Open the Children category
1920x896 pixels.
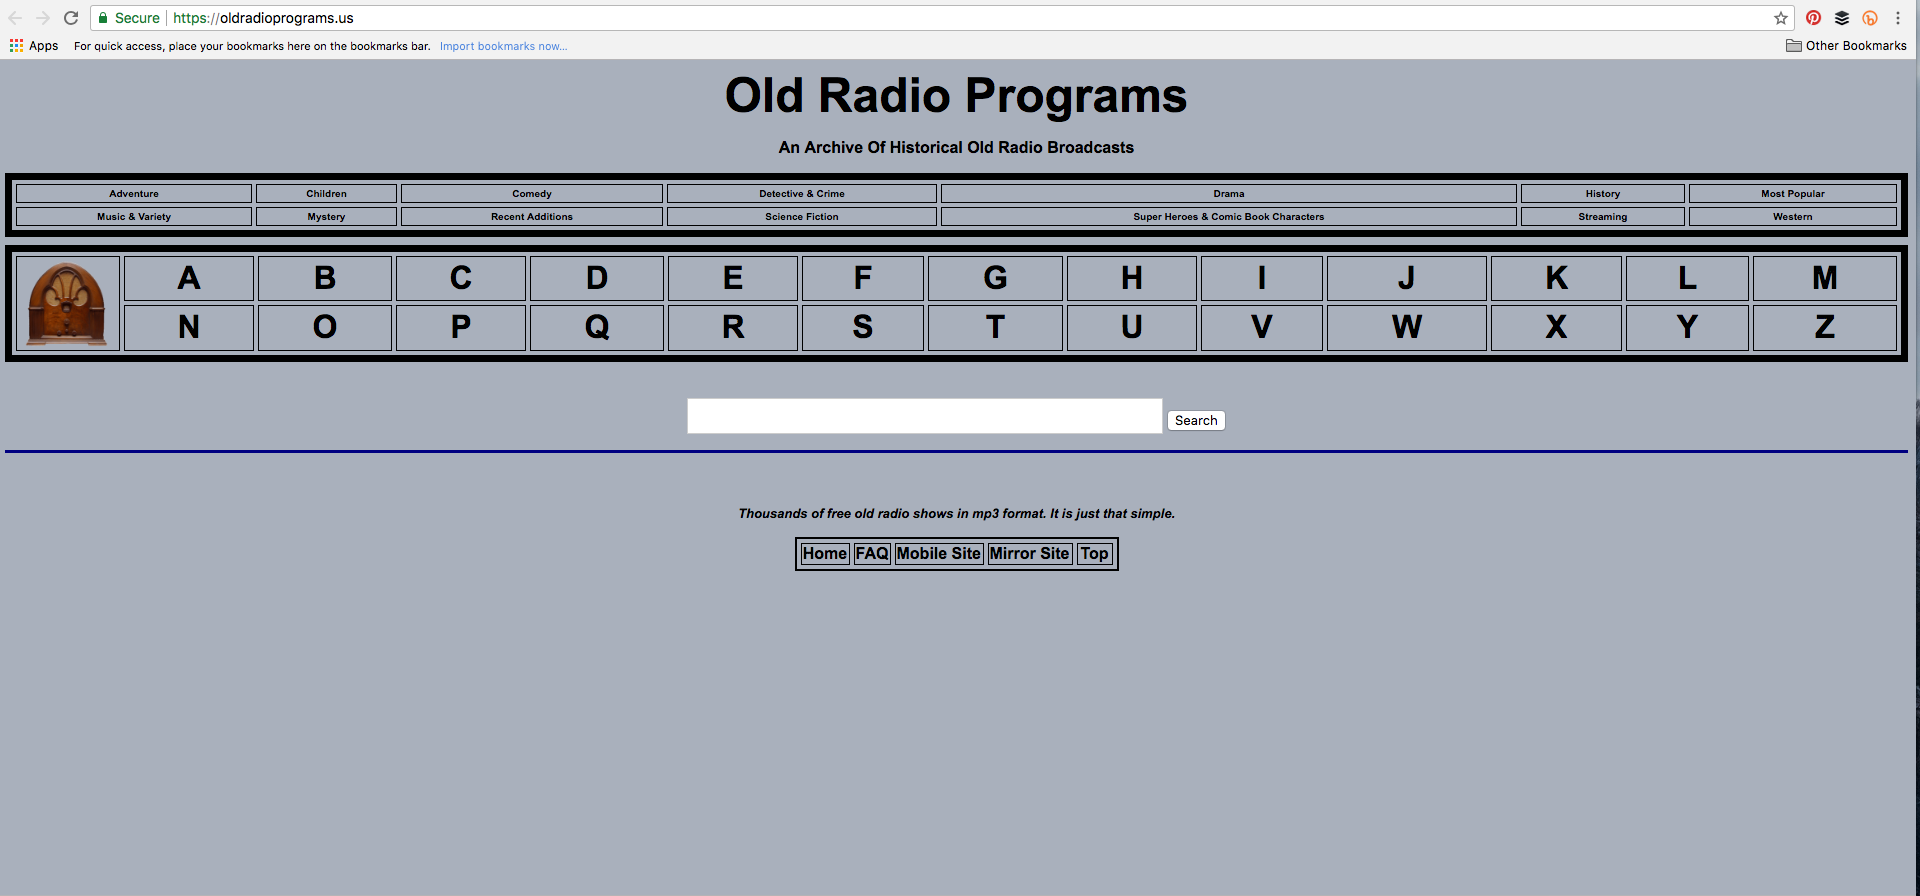point(326,194)
